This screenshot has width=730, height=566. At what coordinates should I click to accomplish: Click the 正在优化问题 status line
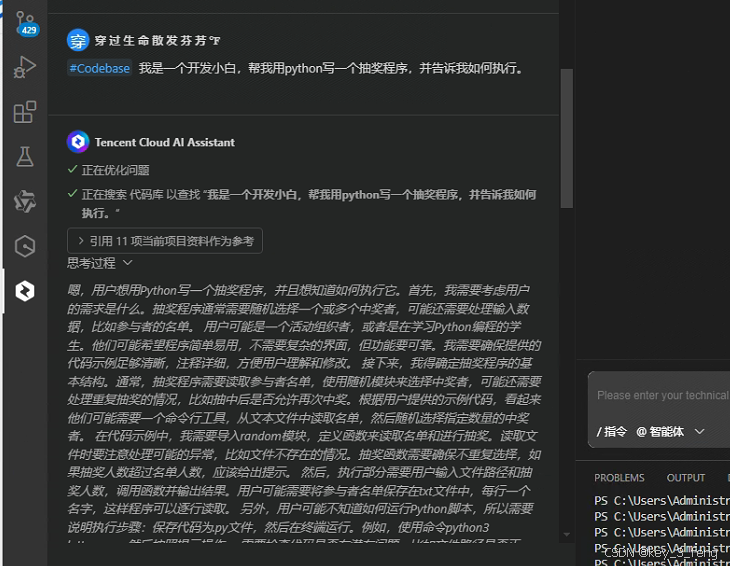click(x=108, y=170)
